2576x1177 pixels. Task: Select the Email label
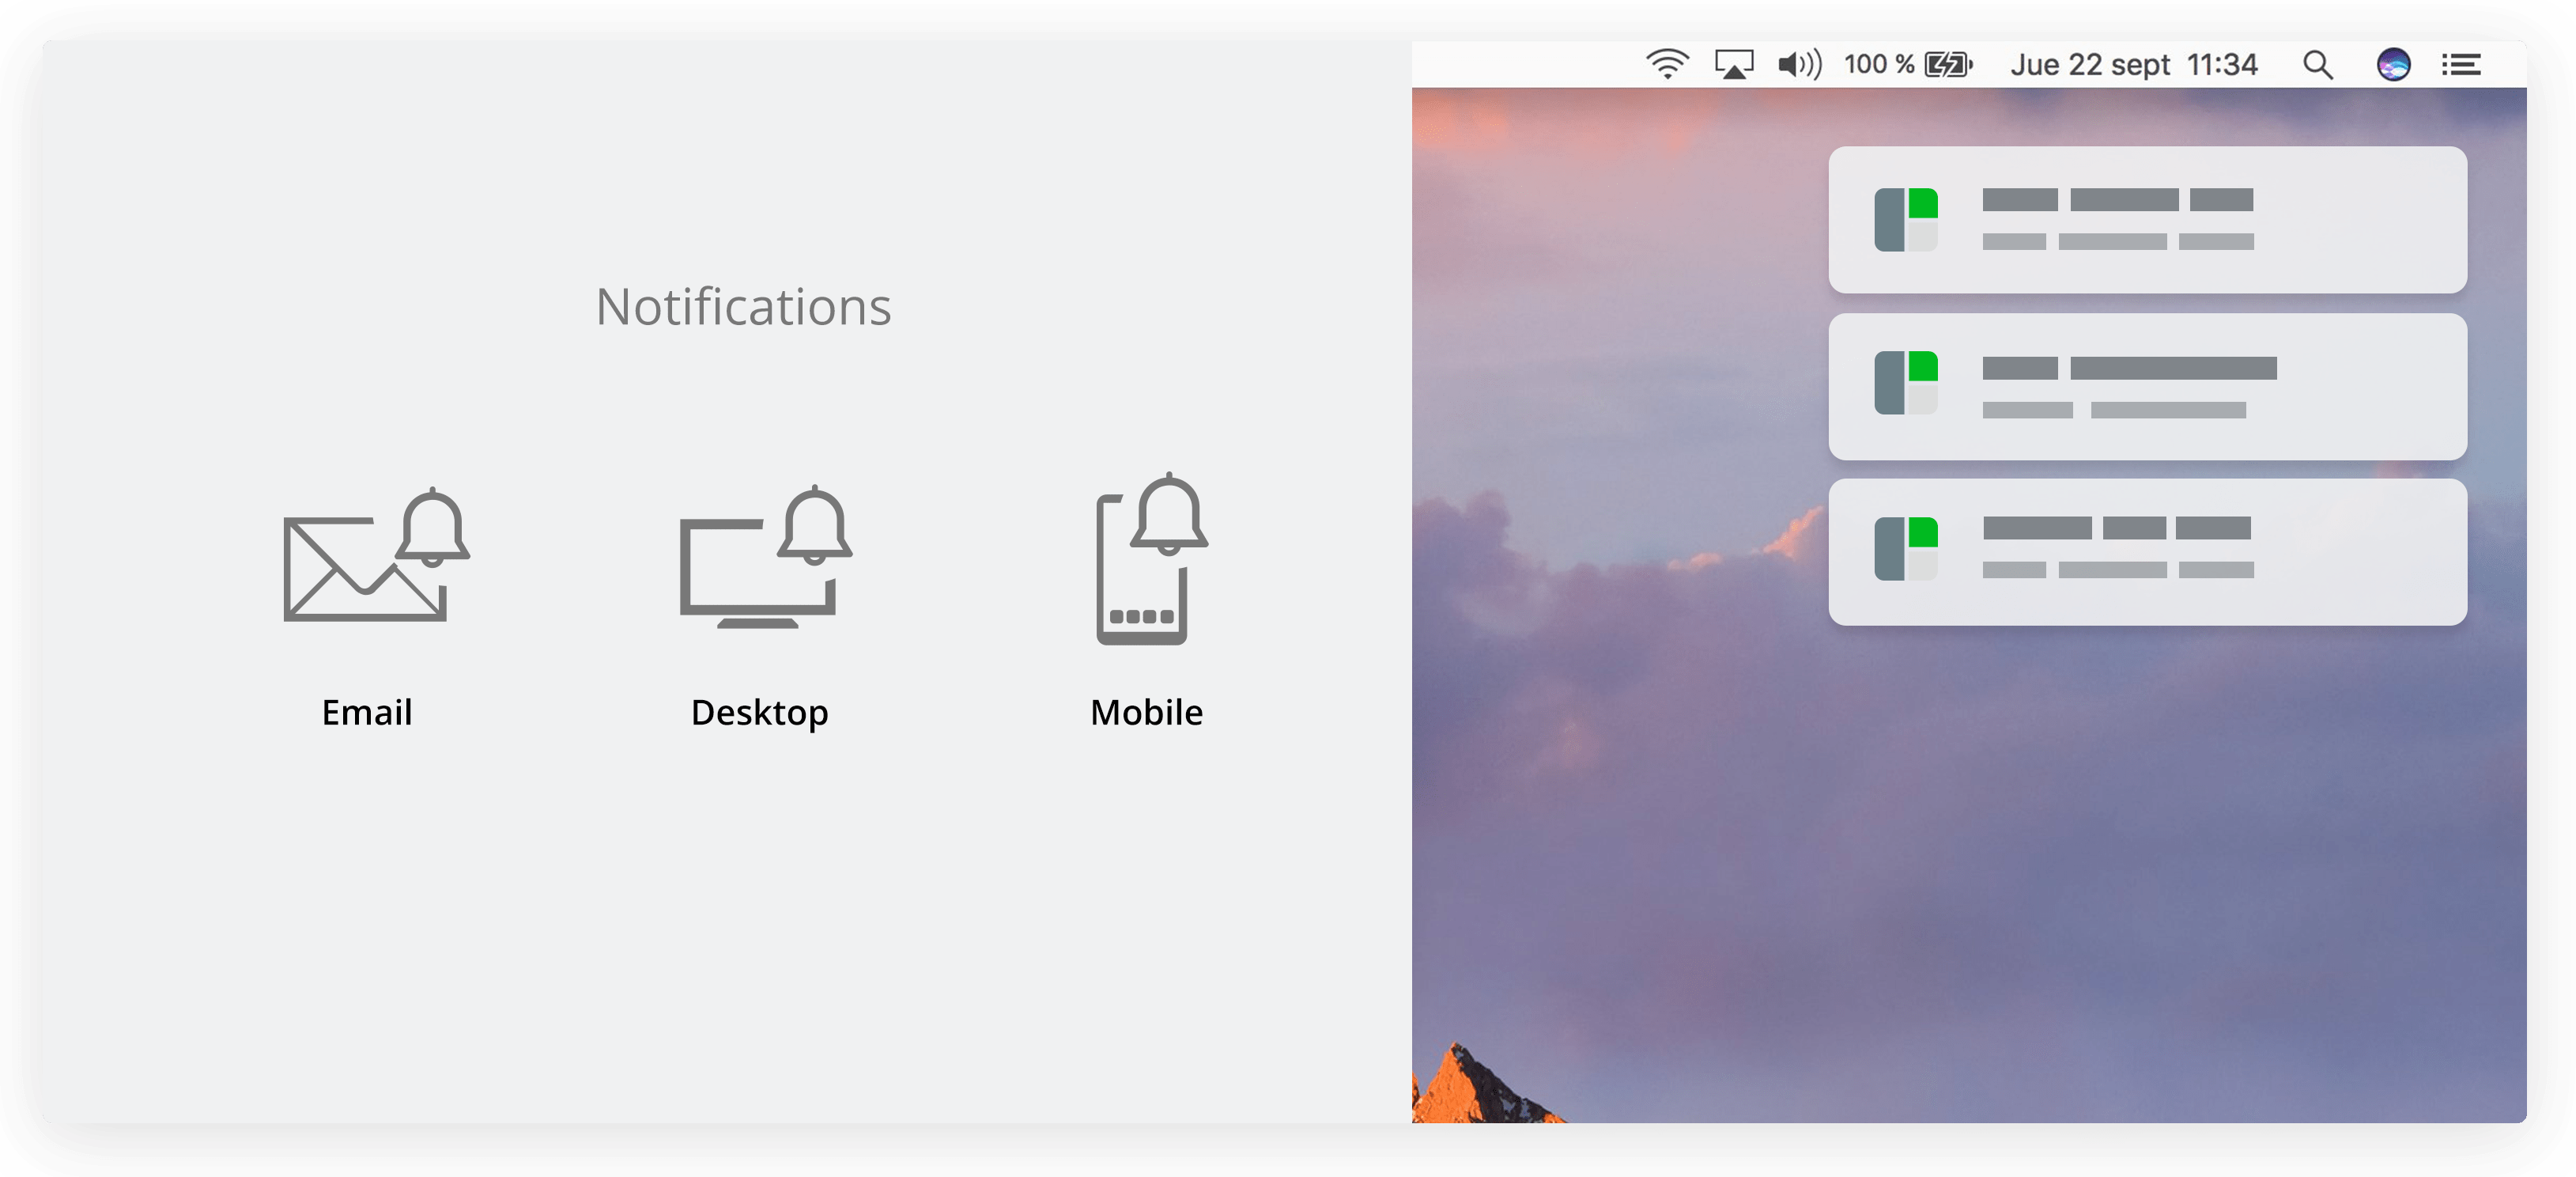point(367,712)
